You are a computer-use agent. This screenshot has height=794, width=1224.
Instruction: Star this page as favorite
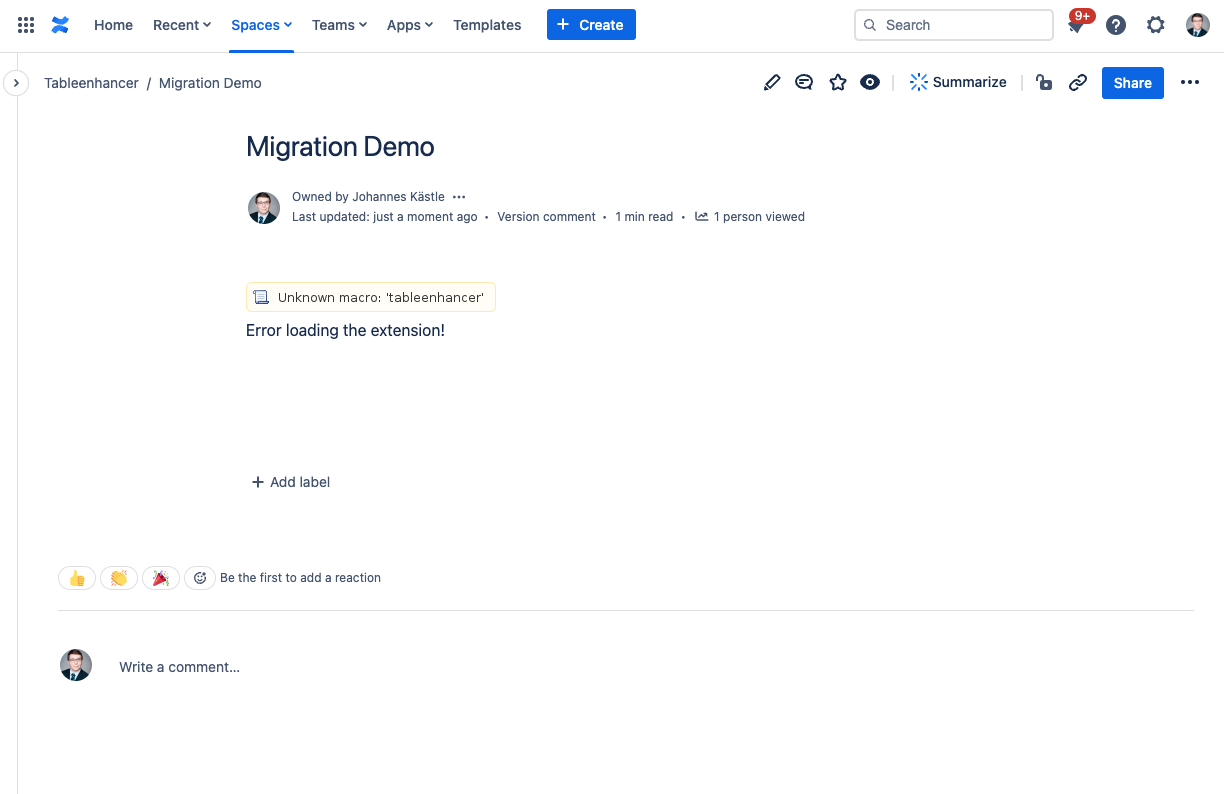[x=838, y=83]
